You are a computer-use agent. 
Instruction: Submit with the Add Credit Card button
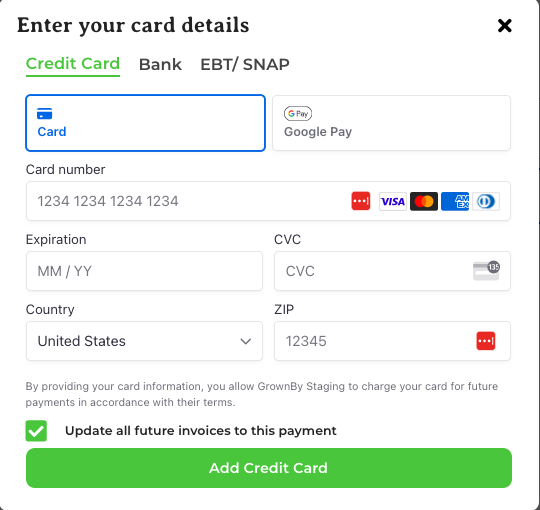click(x=269, y=468)
